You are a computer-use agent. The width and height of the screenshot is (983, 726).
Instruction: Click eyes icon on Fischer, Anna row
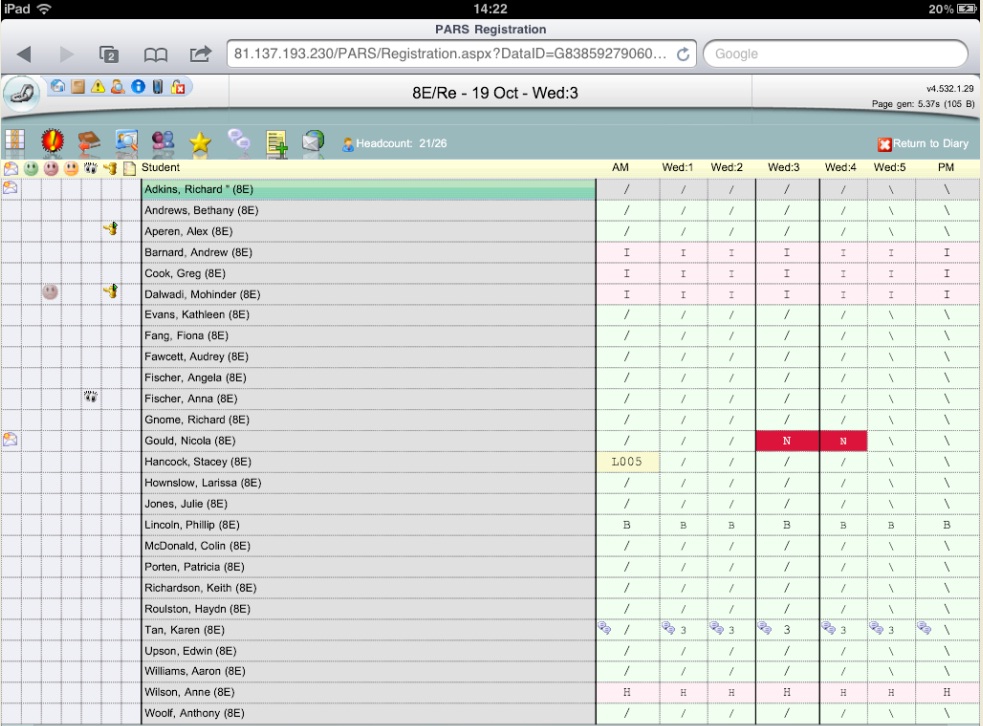click(91, 396)
